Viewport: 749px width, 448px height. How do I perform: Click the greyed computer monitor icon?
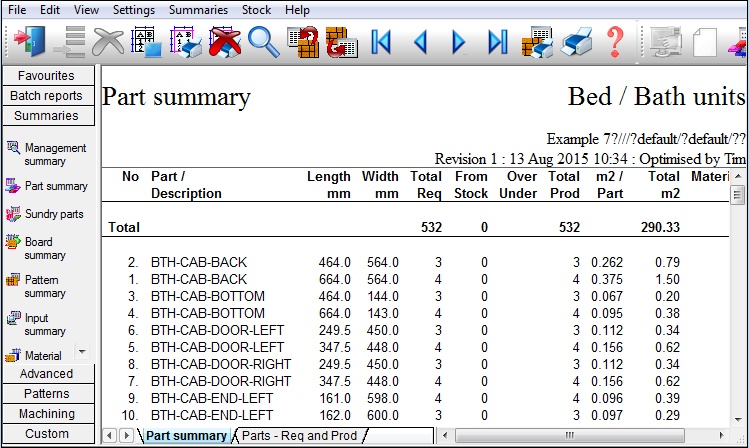point(665,42)
